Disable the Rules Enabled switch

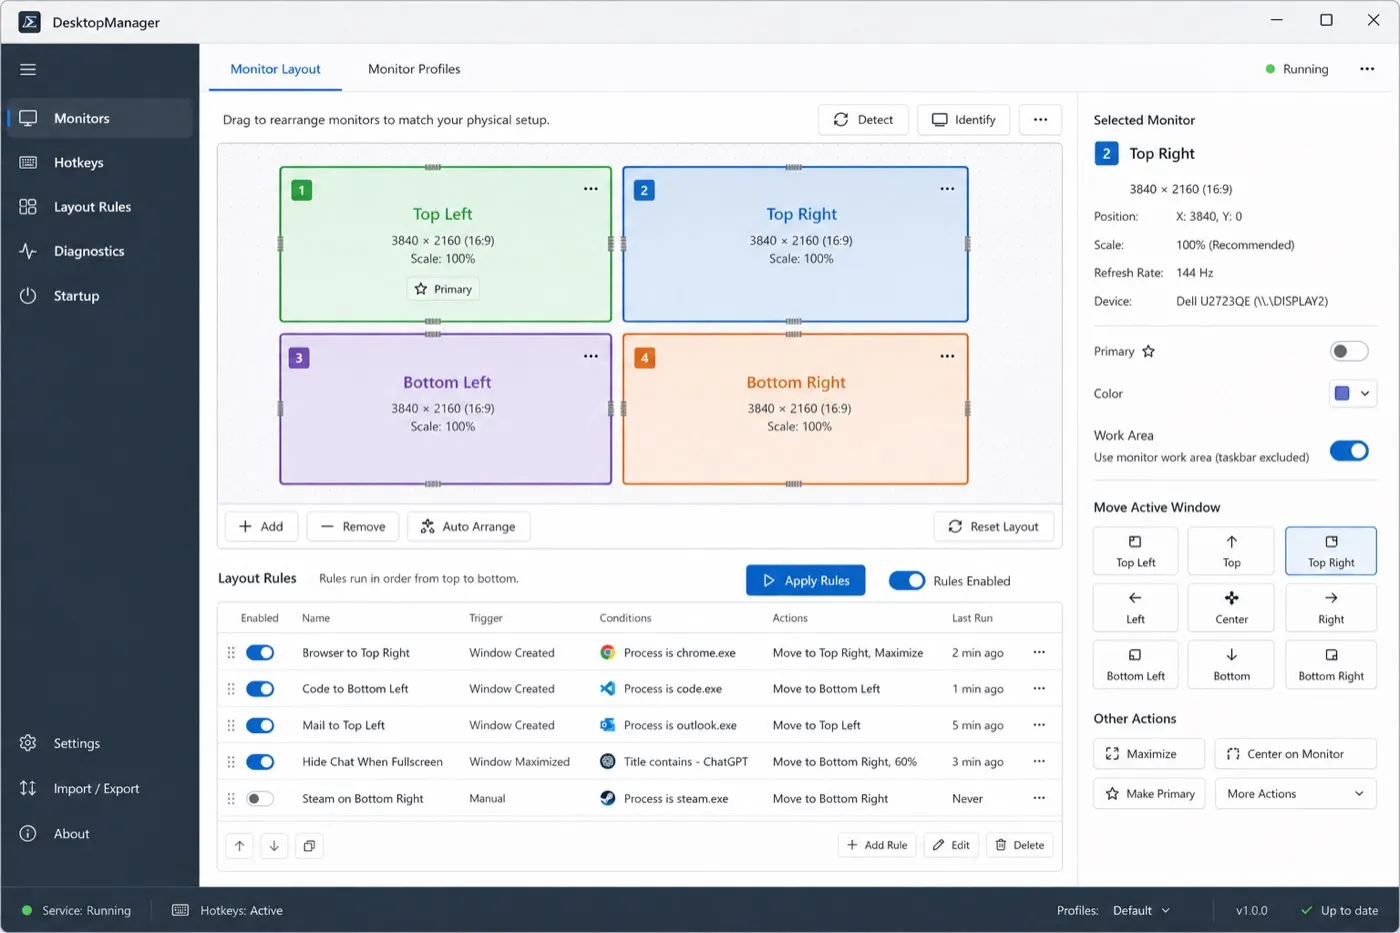(907, 581)
